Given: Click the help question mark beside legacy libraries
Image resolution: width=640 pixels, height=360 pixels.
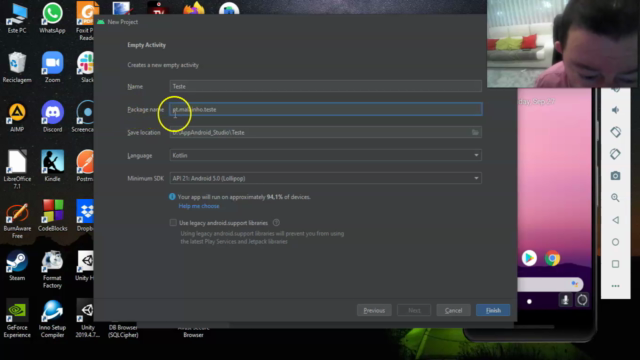Looking at the screenshot, I should (276, 223).
